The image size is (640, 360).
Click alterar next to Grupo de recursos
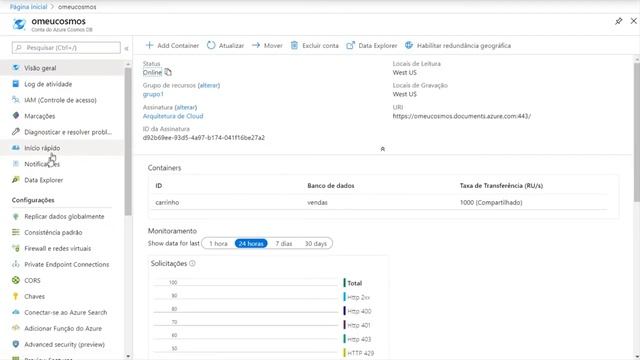pyautogui.click(x=209, y=85)
